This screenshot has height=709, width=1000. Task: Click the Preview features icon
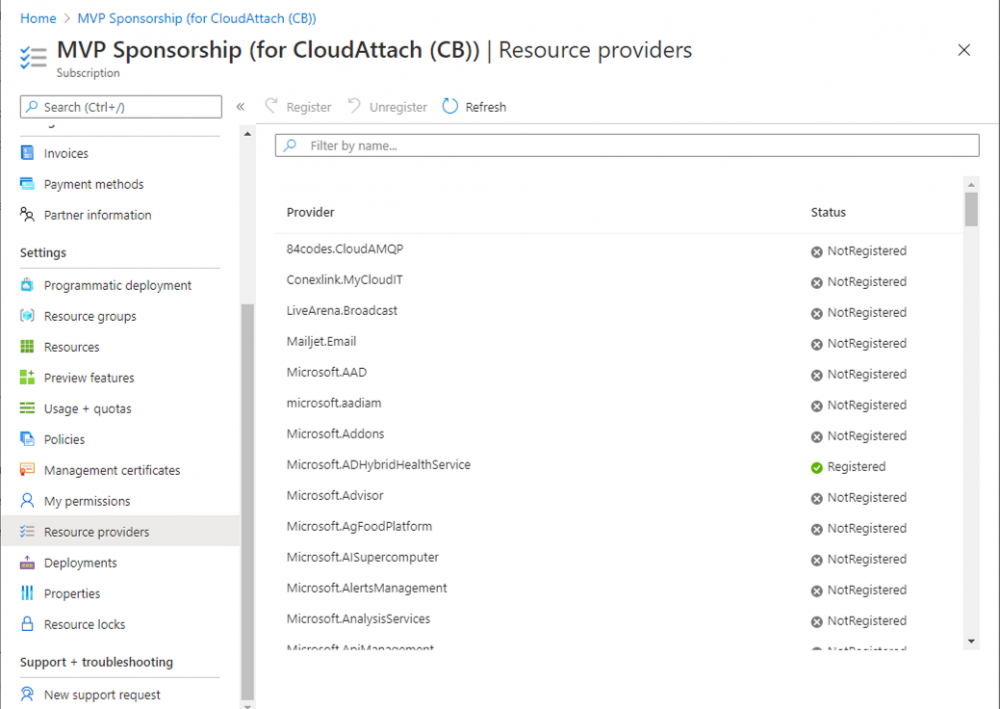tap(27, 377)
